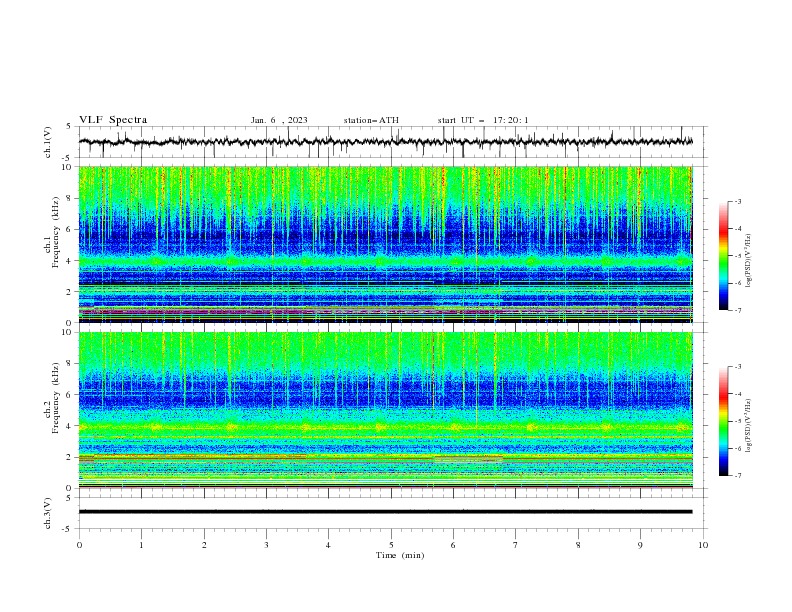Screen dimensions: 792x612
Task: Click time axis tick label "10" at the right end
Action: 703,545
